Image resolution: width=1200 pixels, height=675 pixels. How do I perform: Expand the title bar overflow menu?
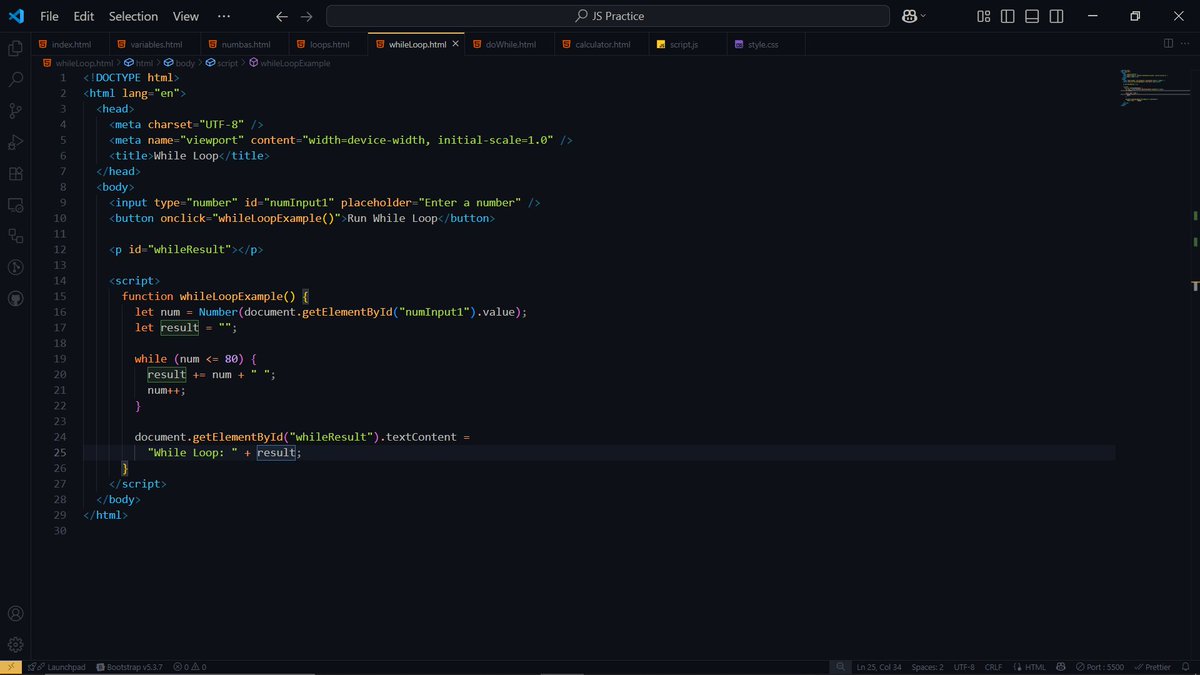coord(223,16)
